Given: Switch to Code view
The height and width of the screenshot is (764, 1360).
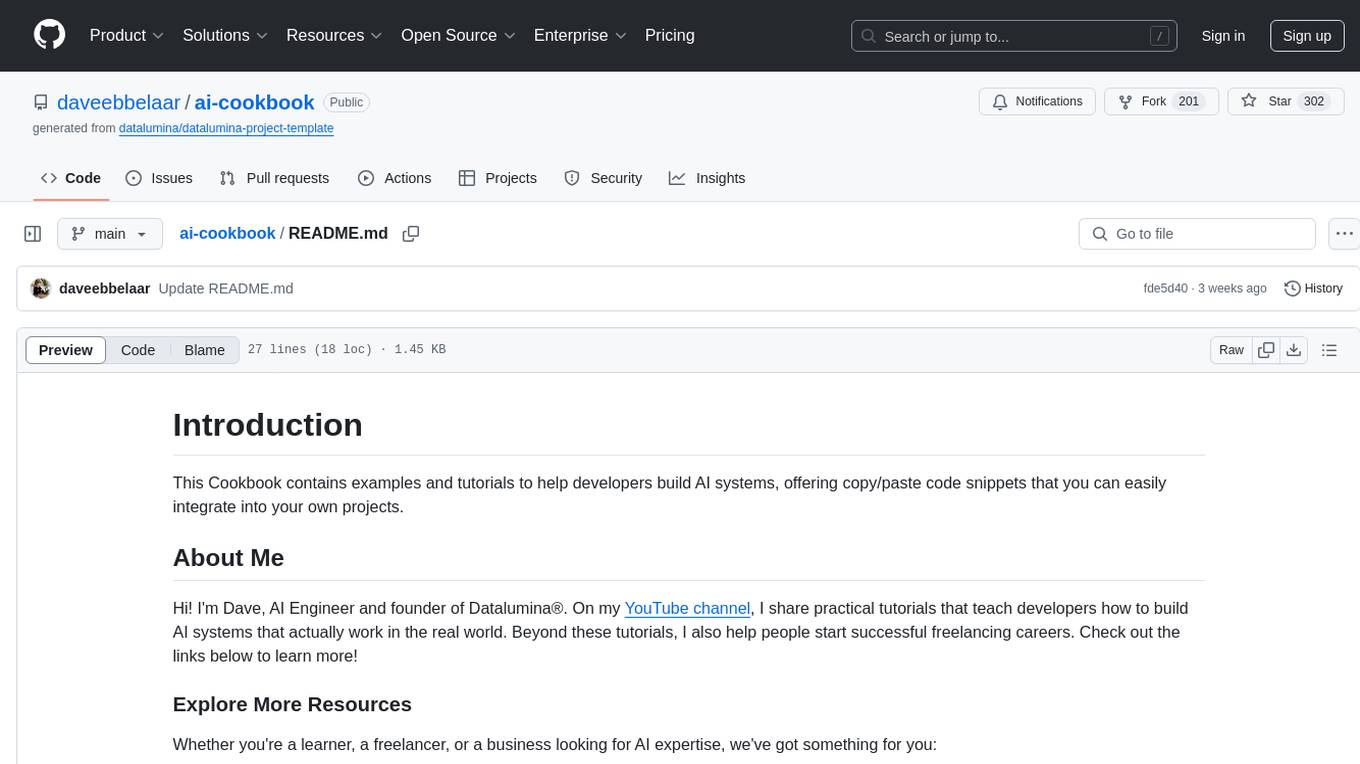Looking at the screenshot, I should [x=138, y=350].
